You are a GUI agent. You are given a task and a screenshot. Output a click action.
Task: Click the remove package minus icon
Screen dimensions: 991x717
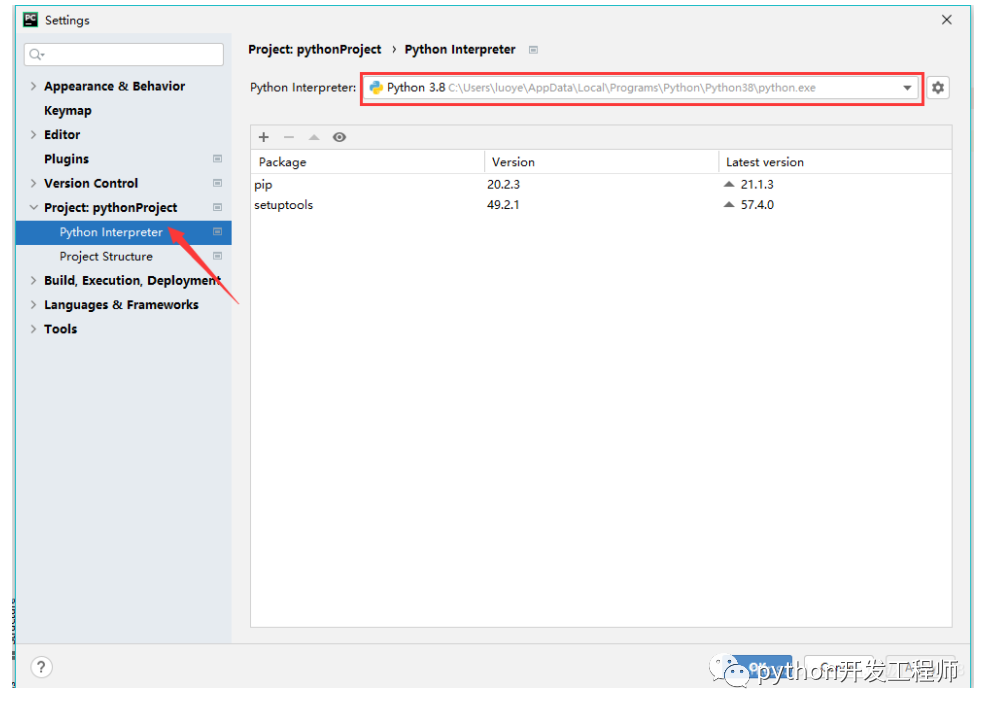tap(289, 137)
